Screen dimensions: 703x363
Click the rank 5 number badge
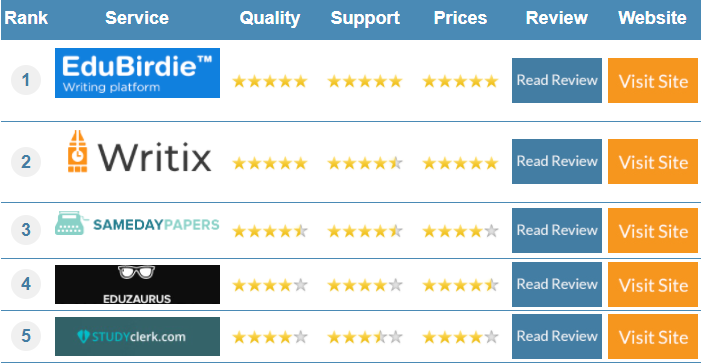coord(26,336)
